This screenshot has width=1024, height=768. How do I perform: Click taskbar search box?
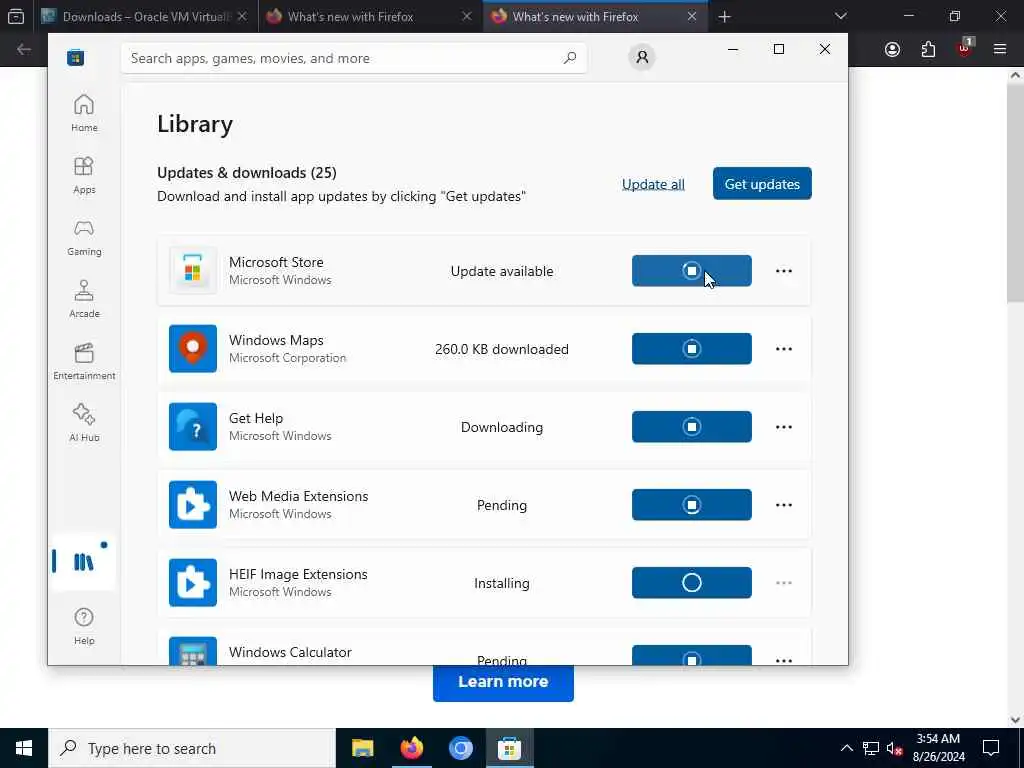[x=192, y=748]
